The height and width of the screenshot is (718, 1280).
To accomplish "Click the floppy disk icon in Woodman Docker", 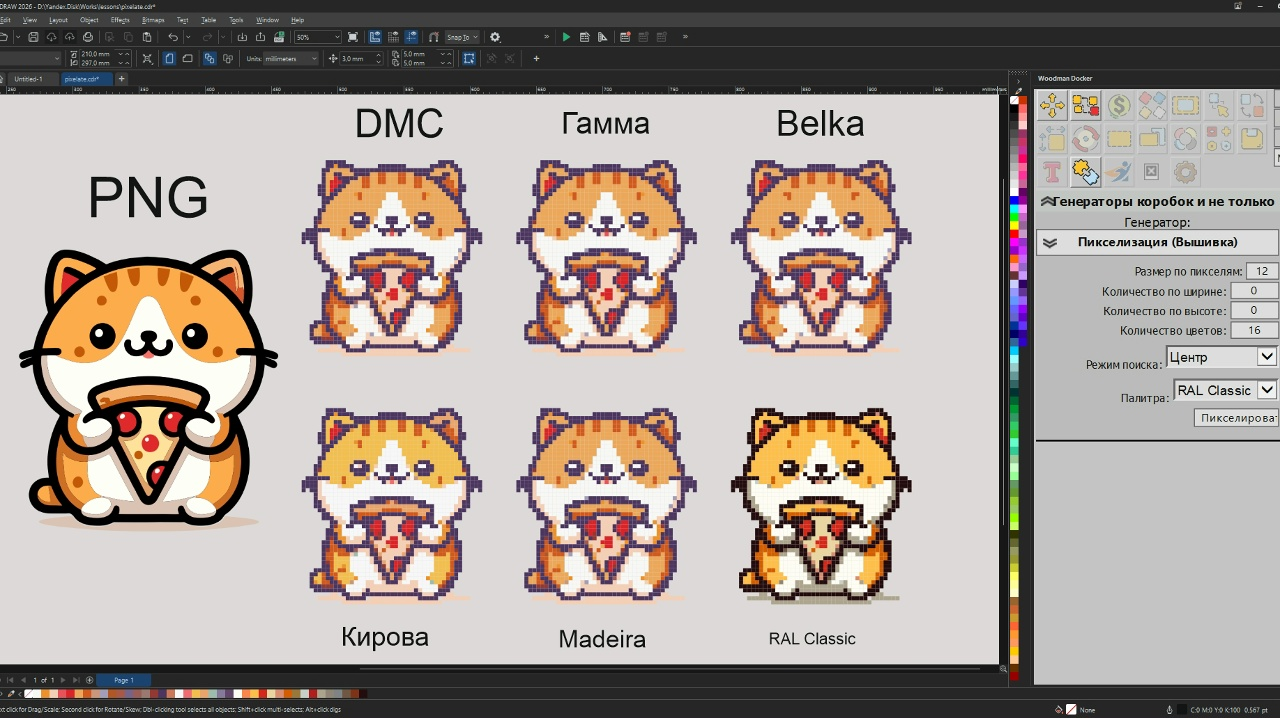I will coord(1252,138).
